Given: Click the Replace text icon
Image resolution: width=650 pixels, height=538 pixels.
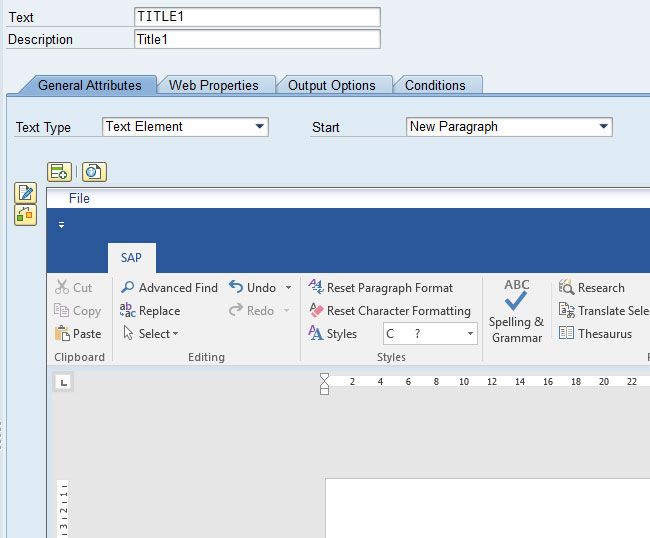Looking at the screenshot, I should click(x=127, y=311).
